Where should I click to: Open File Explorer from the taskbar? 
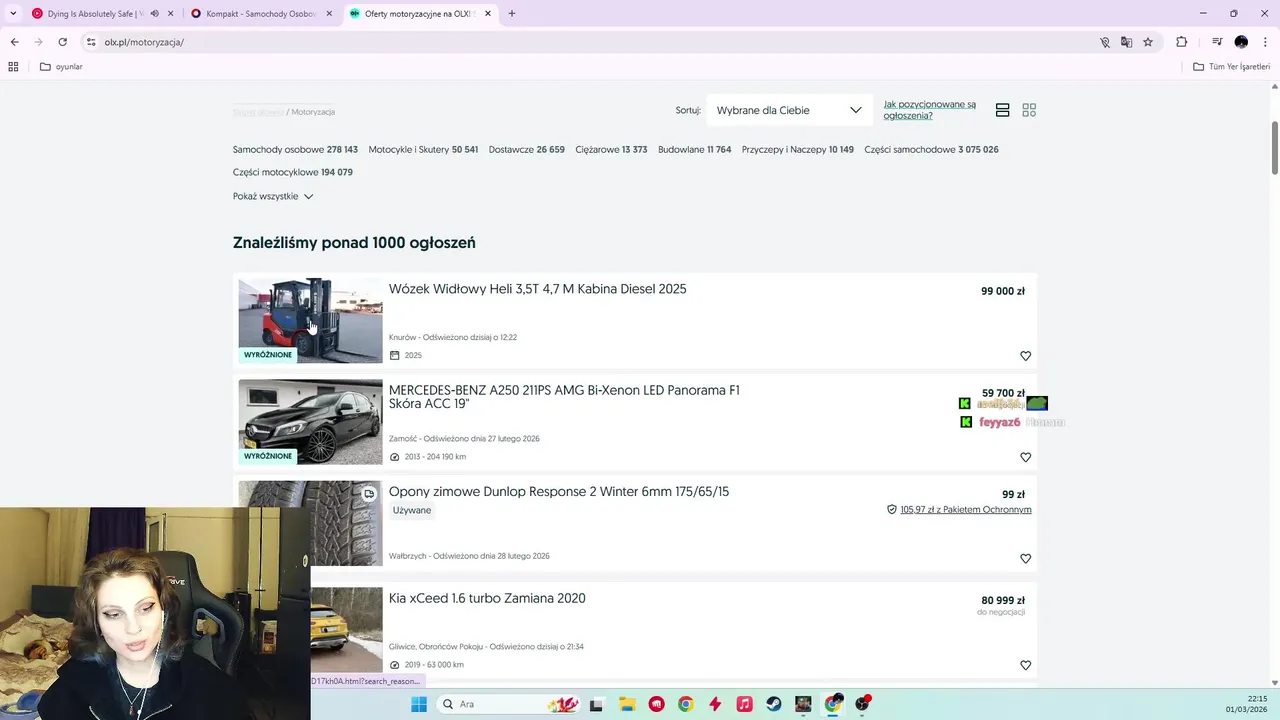tap(626, 704)
